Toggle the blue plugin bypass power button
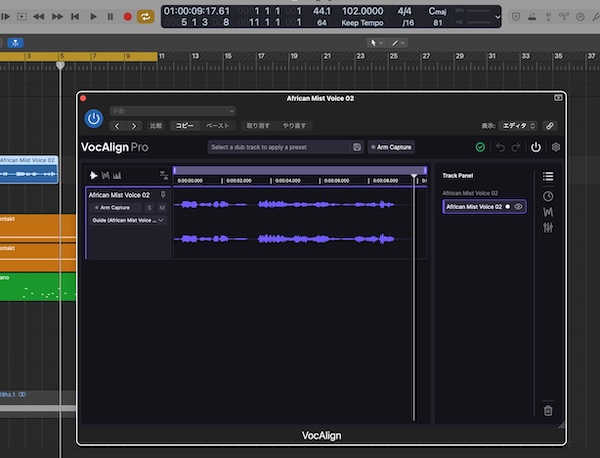The image size is (600, 458). point(94,119)
